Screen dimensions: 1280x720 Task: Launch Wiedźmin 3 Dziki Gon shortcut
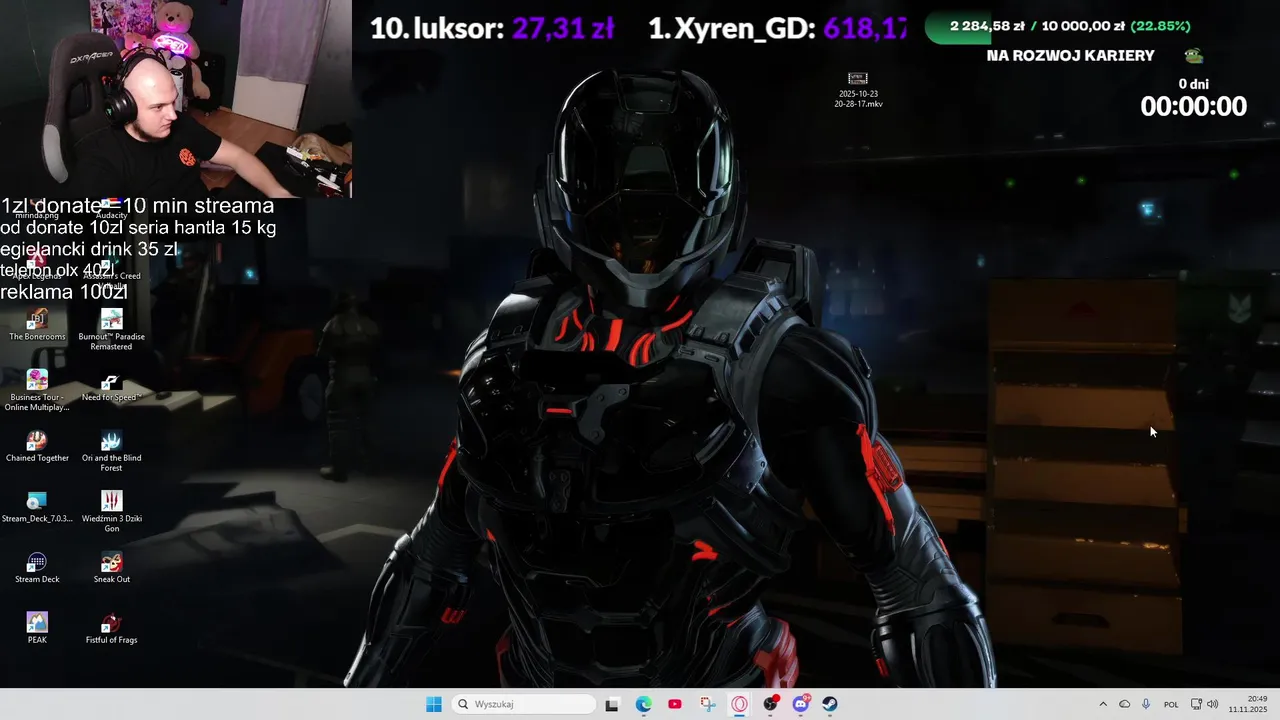click(111, 512)
